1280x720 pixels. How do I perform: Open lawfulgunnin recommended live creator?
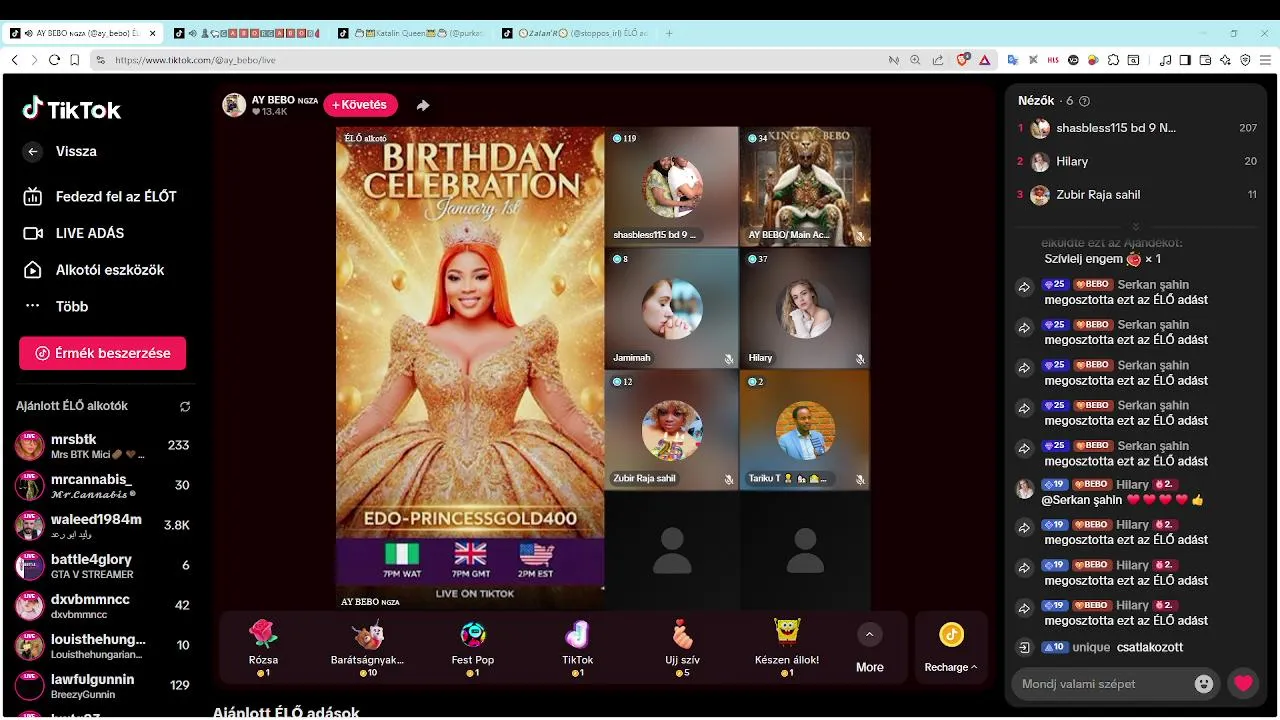102,686
